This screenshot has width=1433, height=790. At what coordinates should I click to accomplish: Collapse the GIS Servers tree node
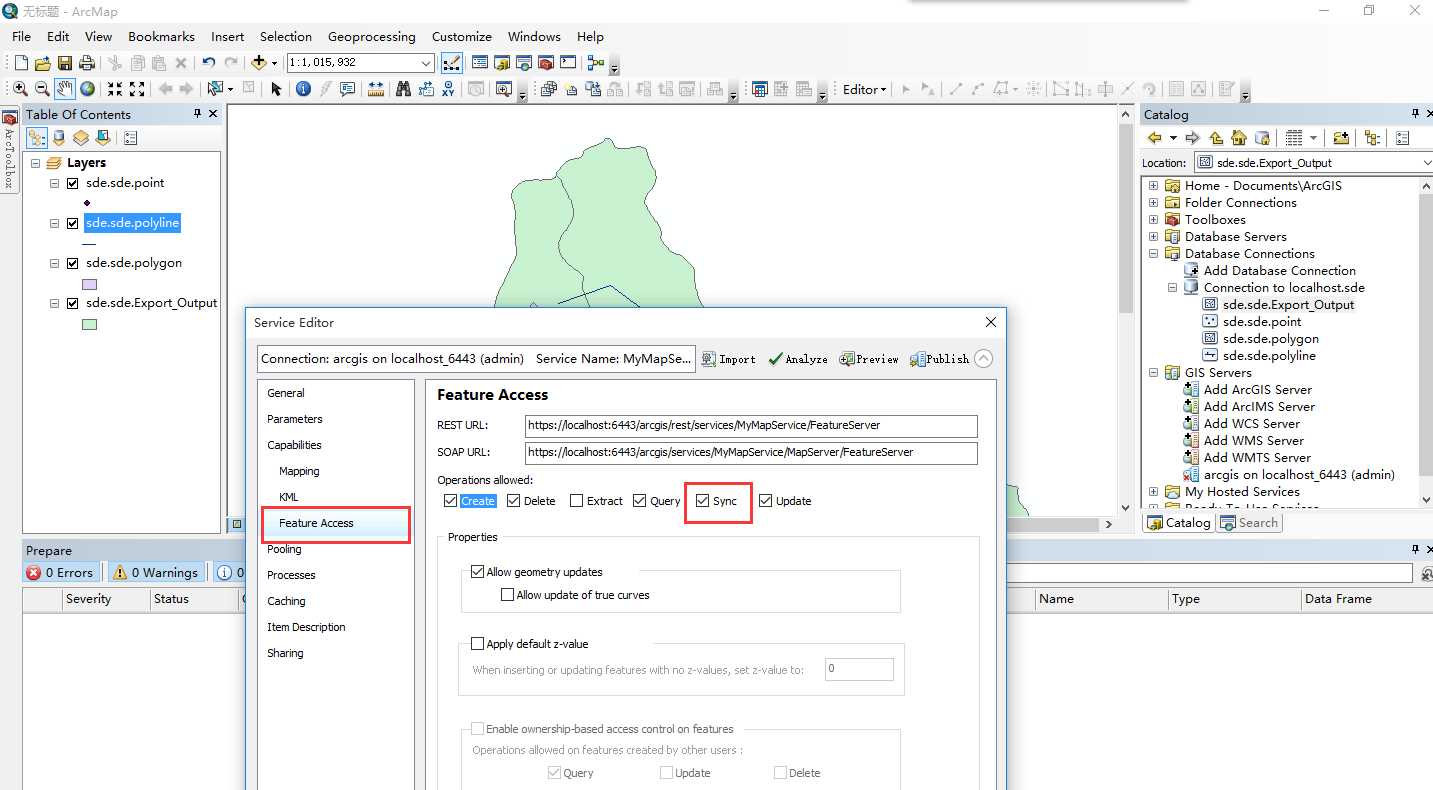click(1153, 373)
